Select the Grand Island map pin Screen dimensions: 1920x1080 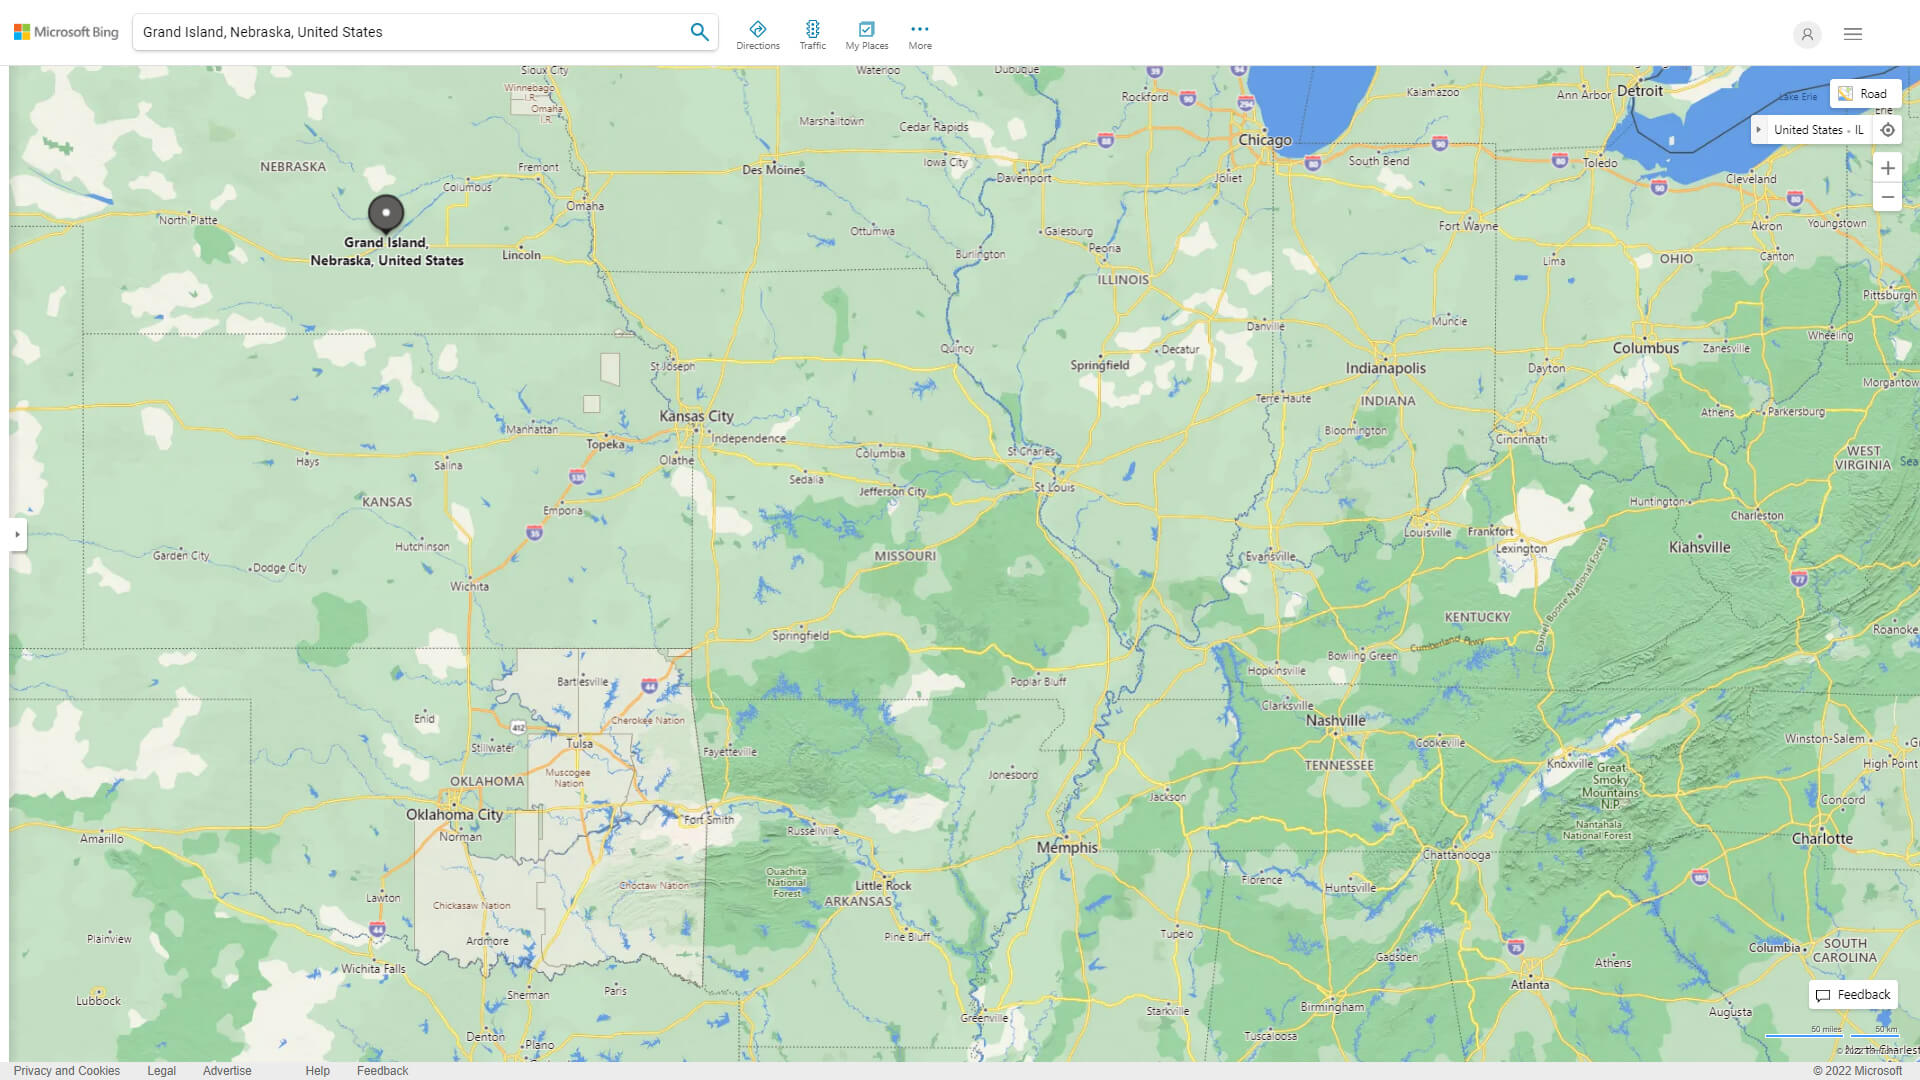click(385, 213)
